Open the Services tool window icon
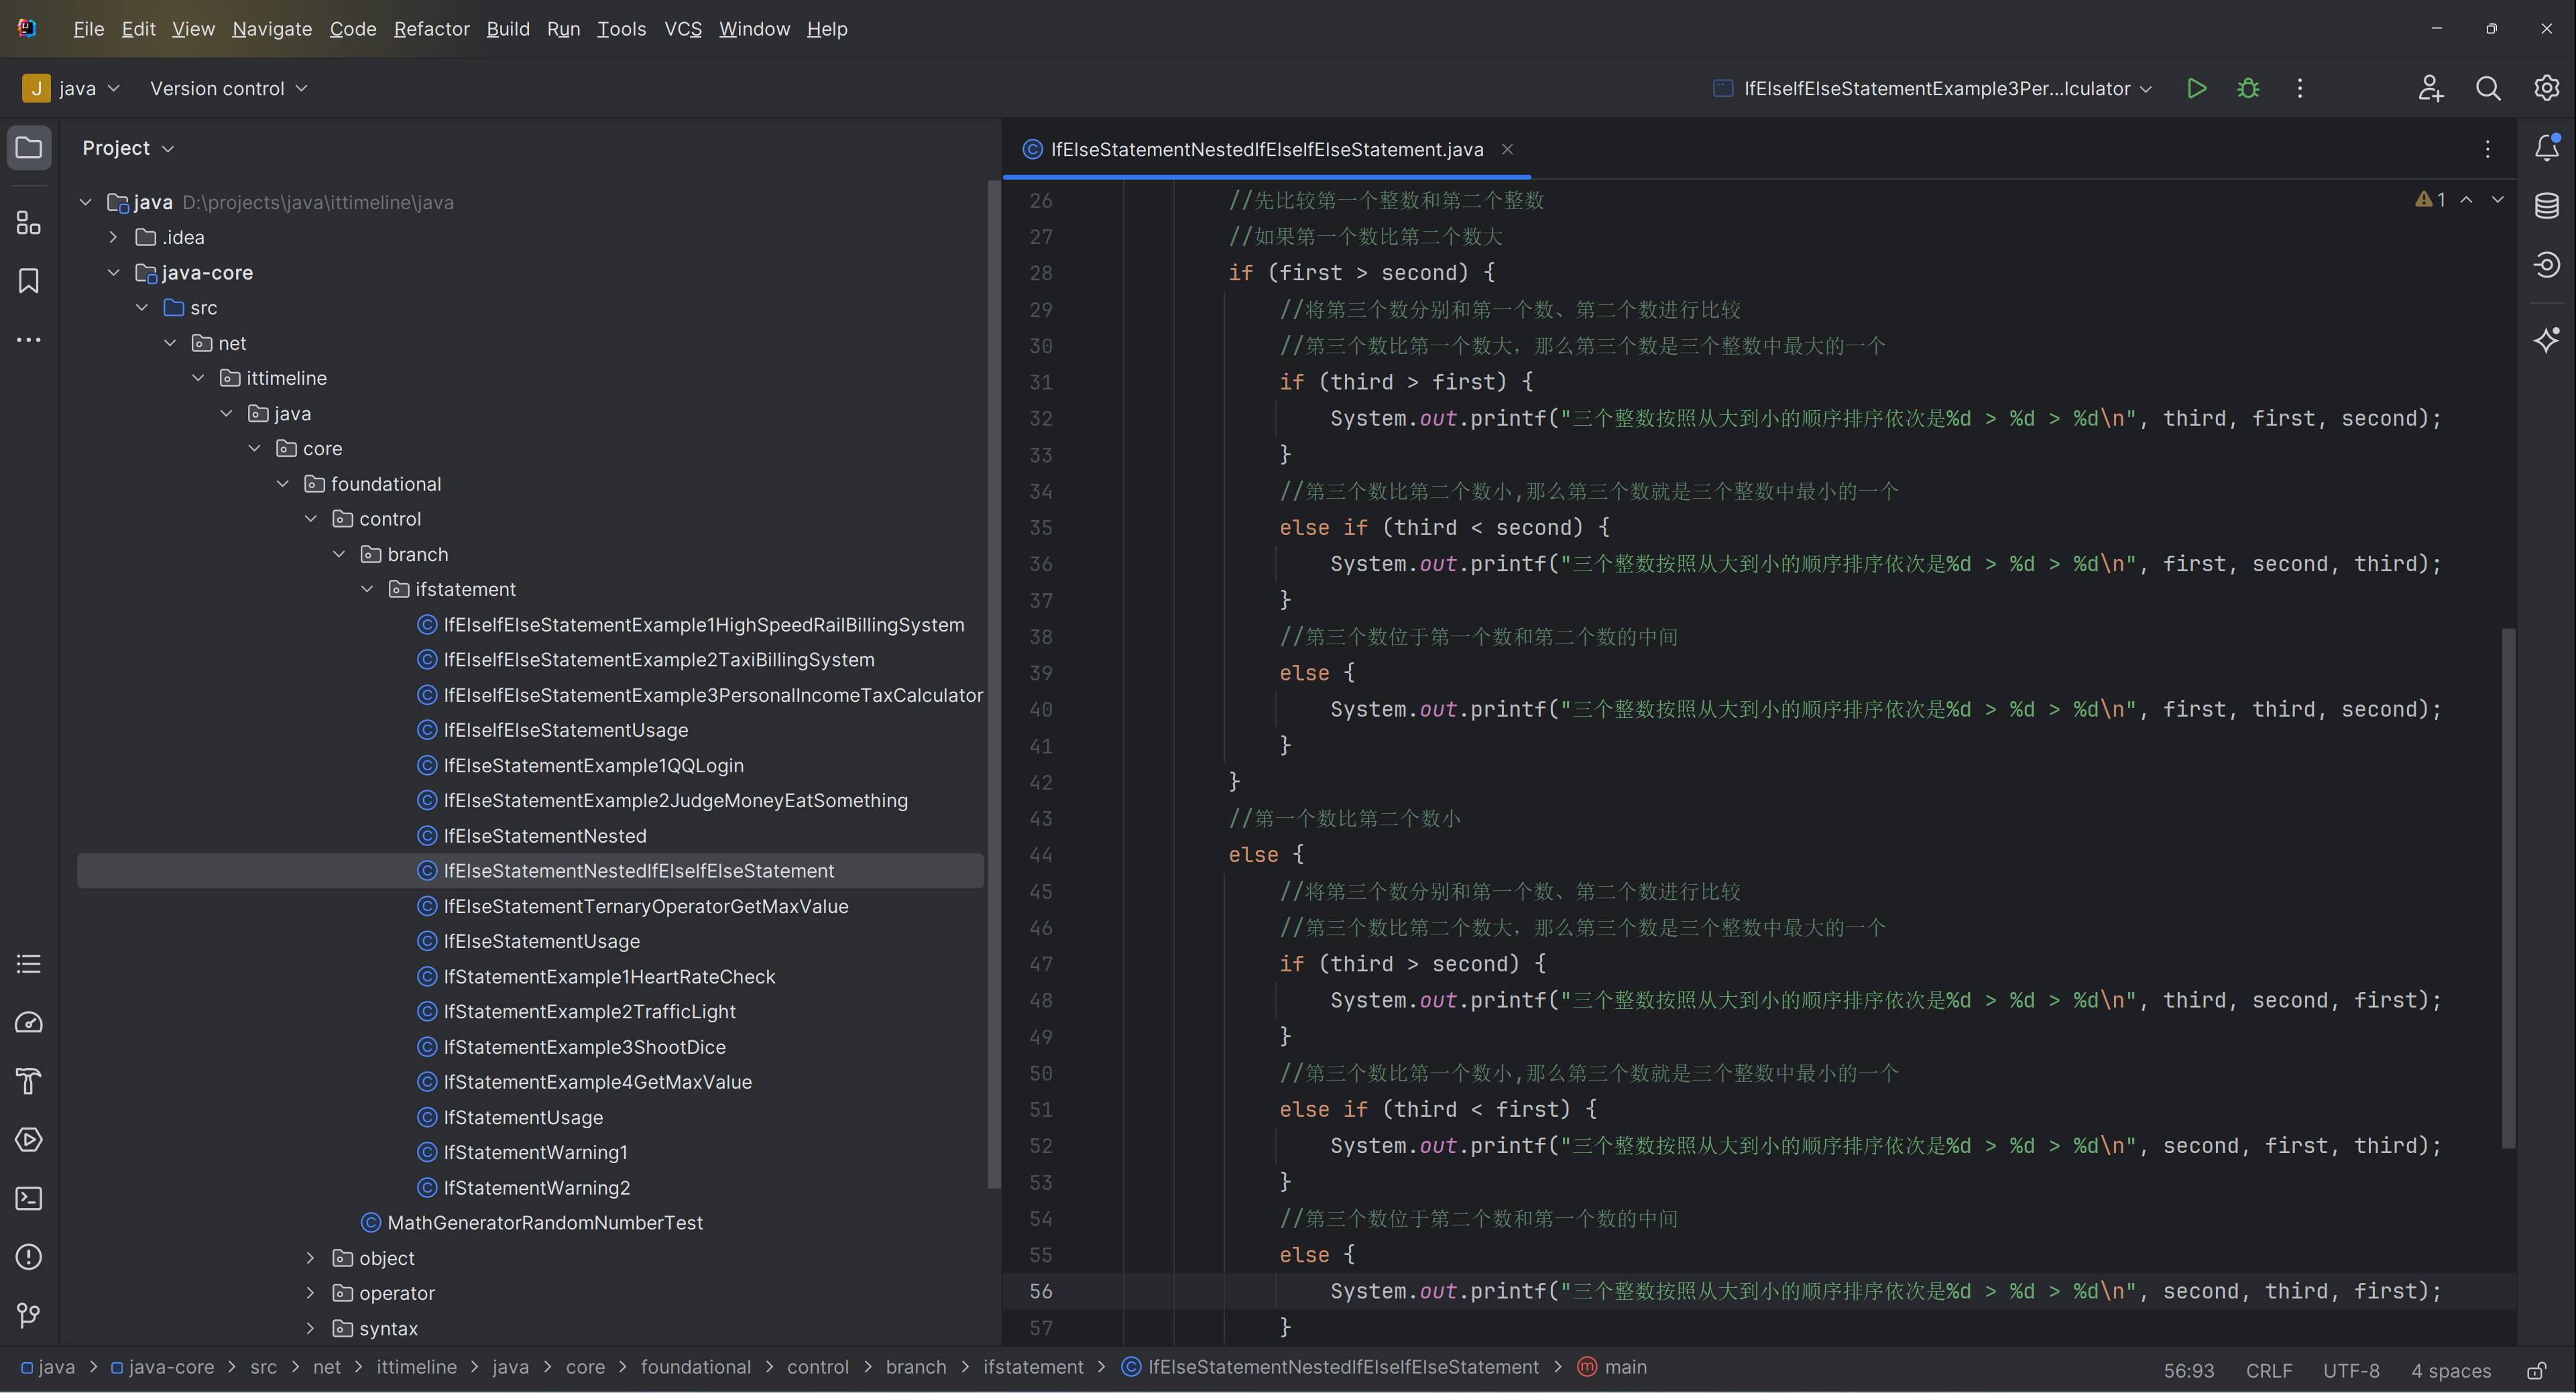2576x1393 pixels. (29, 1139)
